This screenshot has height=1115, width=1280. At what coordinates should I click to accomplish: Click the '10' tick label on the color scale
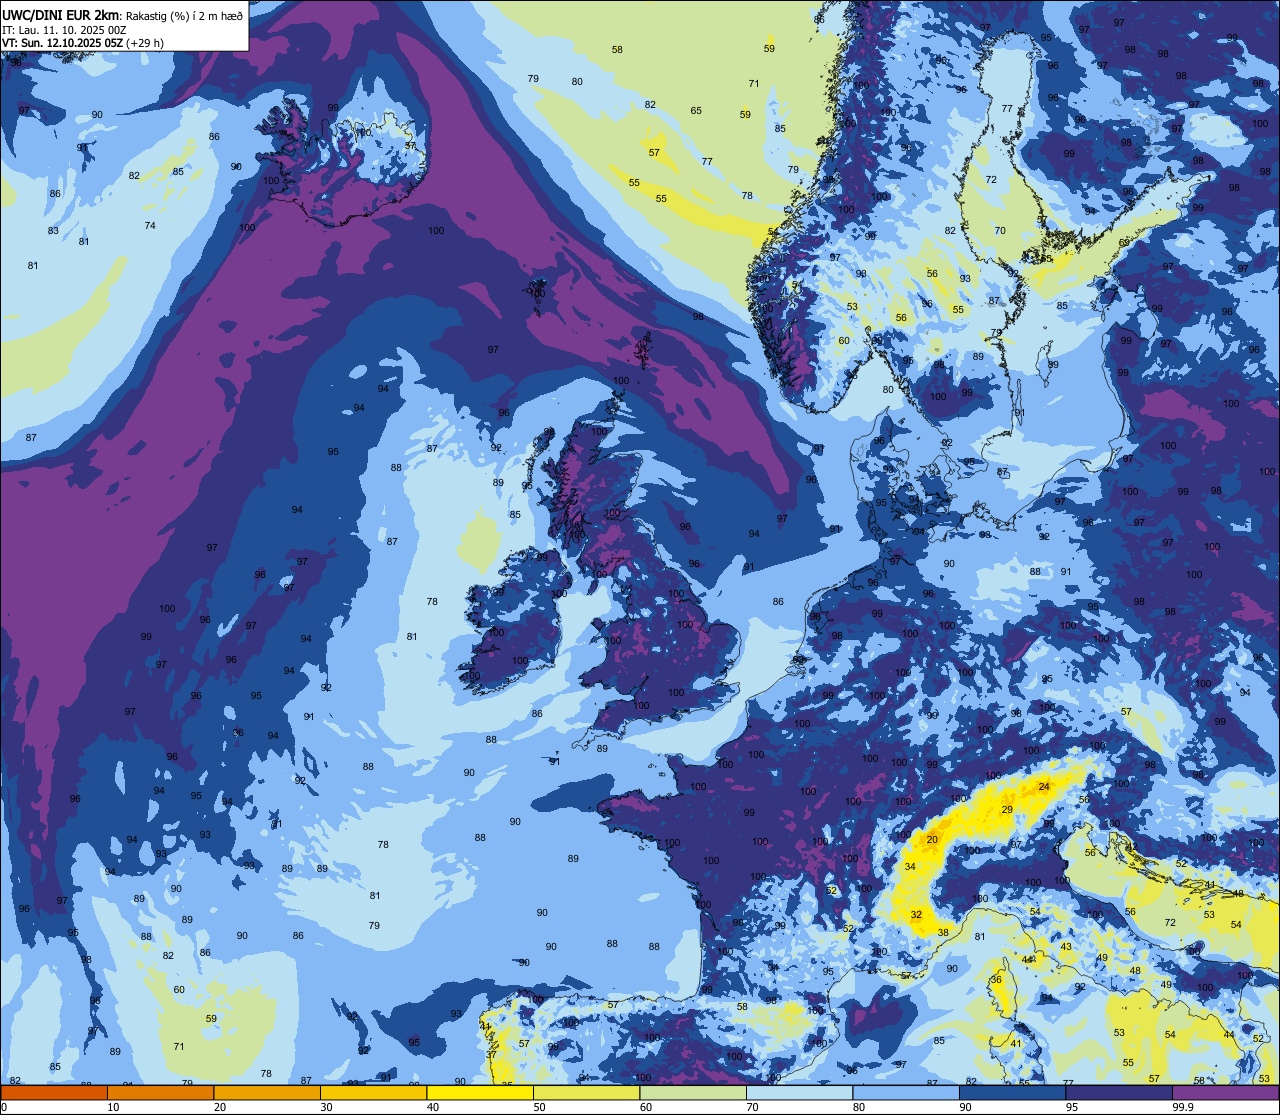tap(113, 1107)
